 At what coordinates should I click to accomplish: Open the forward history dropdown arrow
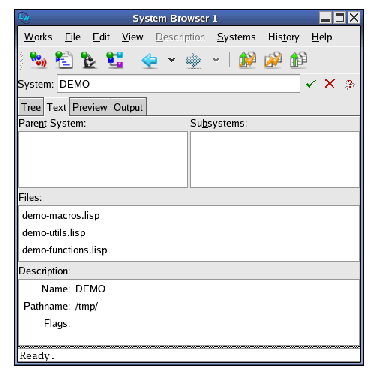216,60
